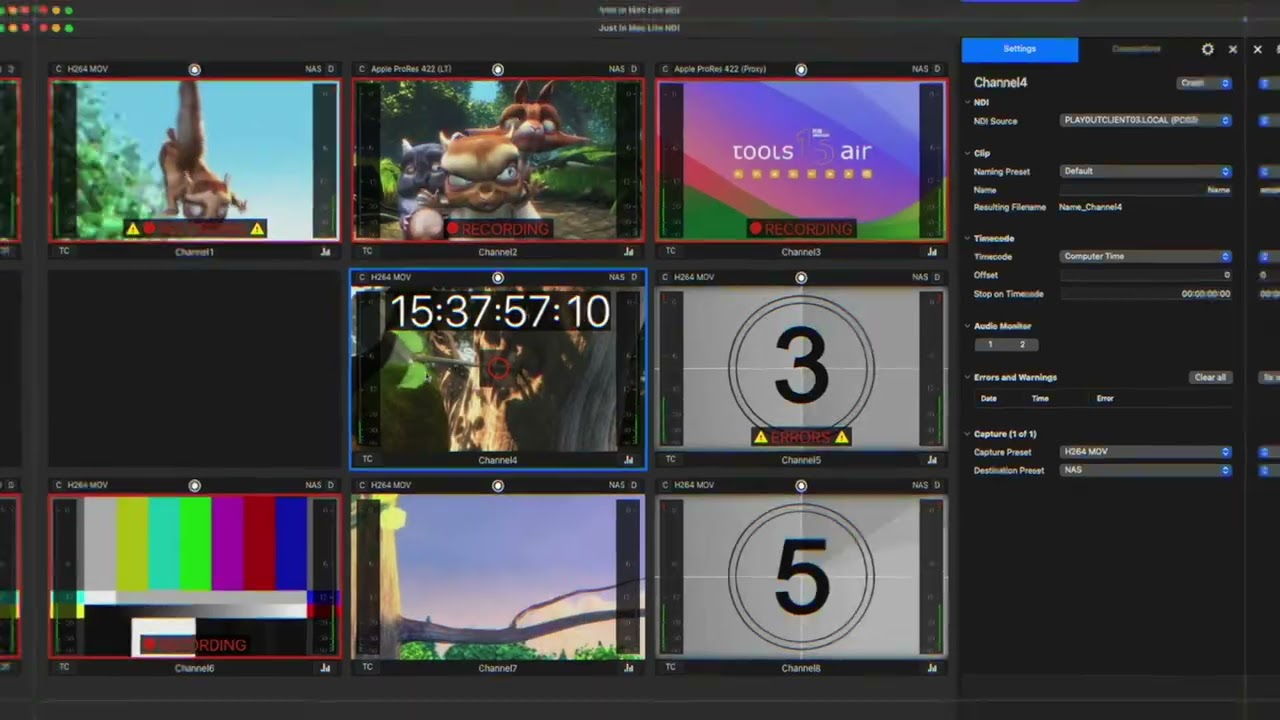This screenshot has width=1280, height=720.
Task: Open audio levels icon for Channel5
Action: 932,460
